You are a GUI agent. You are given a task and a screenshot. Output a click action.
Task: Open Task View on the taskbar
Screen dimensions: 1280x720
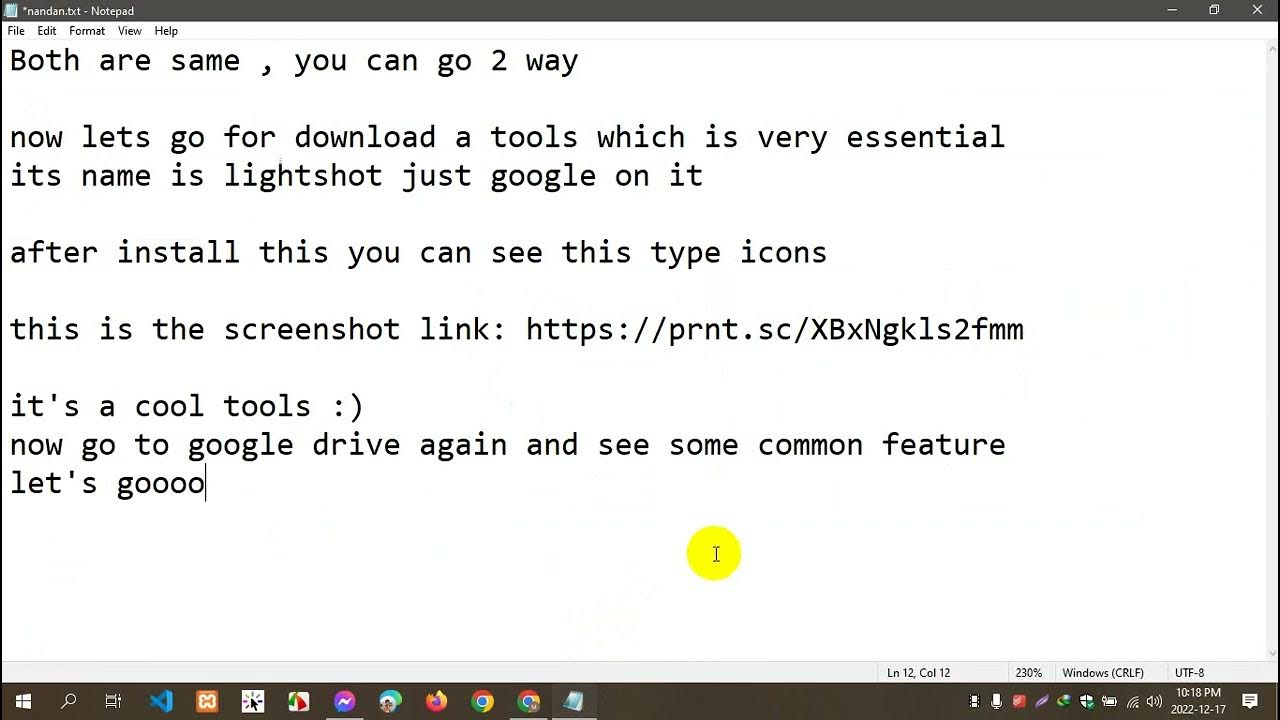click(x=114, y=702)
